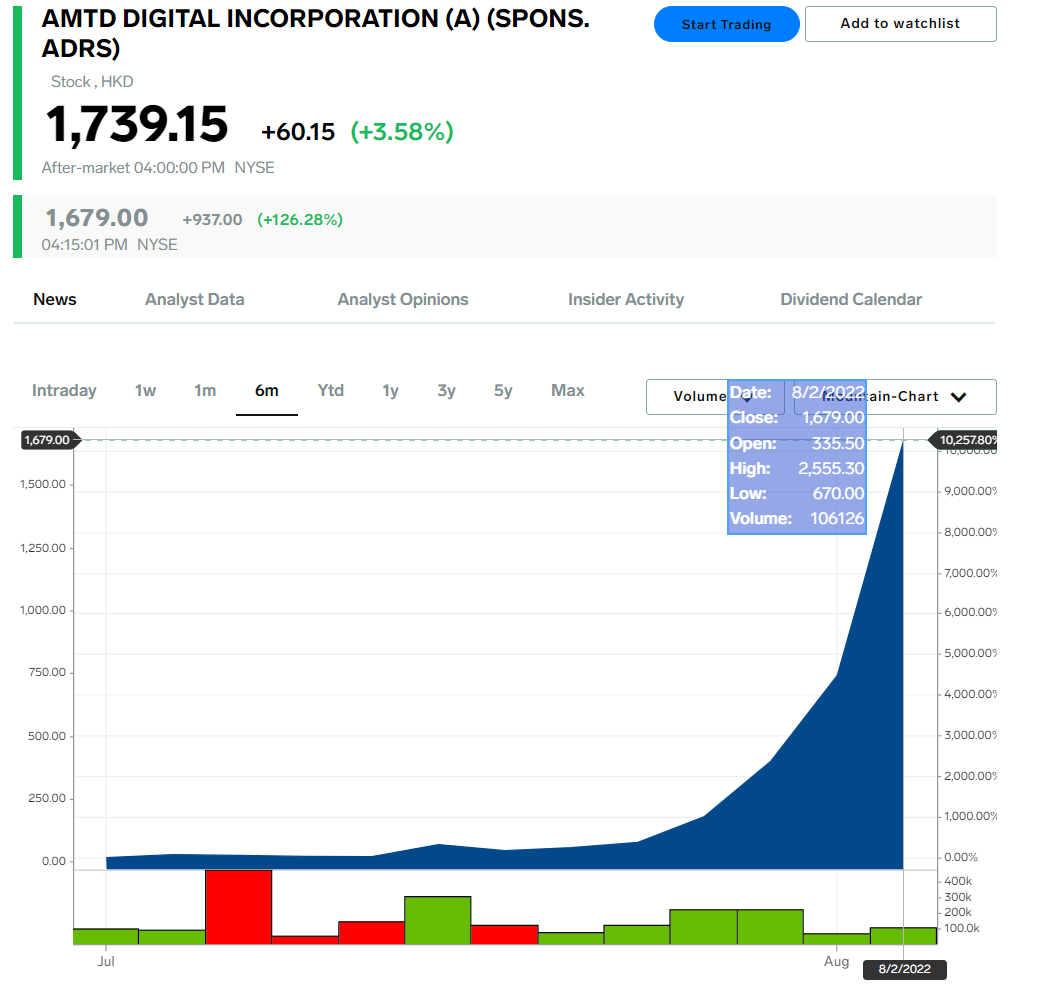Expand the Volume dropdown chevron arrow
The height and width of the screenshot is (994, 1038).
(746, 397)
